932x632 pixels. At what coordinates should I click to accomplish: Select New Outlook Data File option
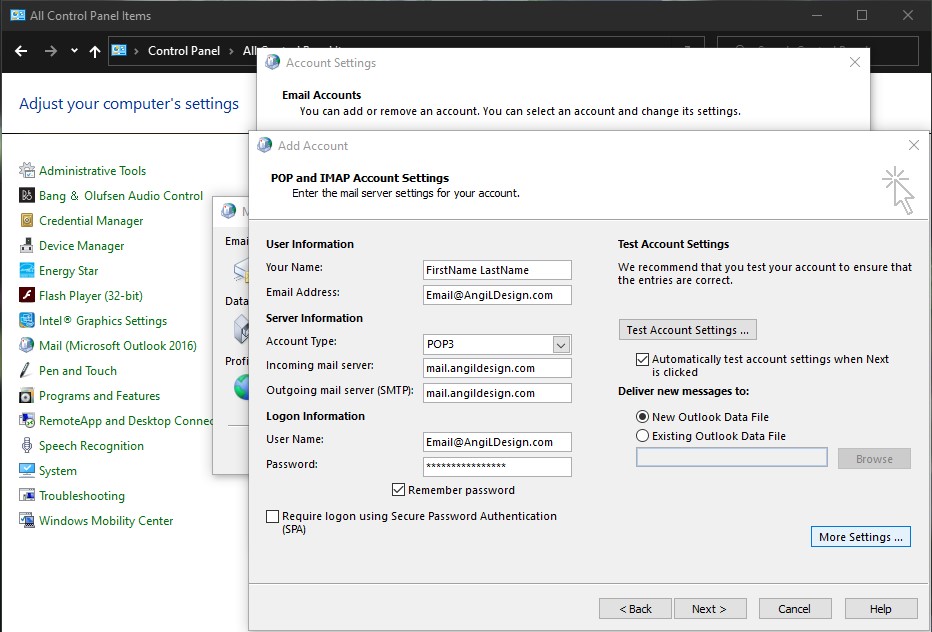[x=642, y=417]
